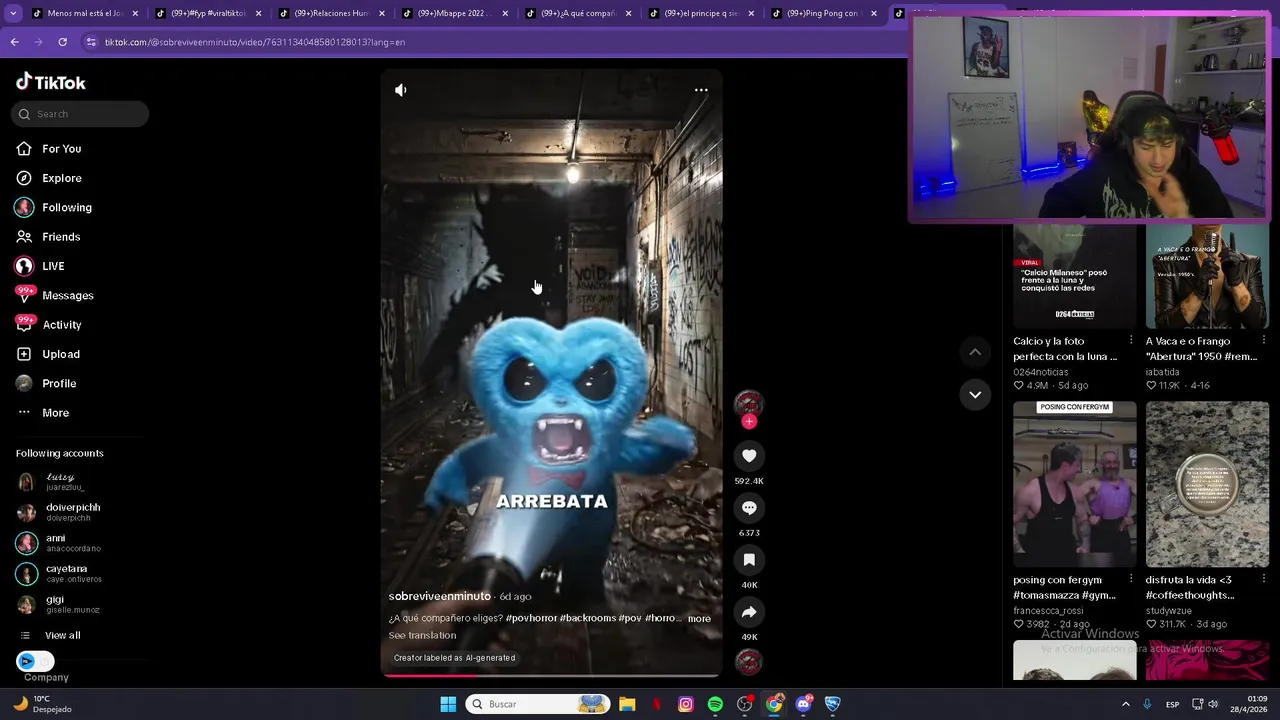
Task: Click the browser address bar URL
Action: point(254,42)
